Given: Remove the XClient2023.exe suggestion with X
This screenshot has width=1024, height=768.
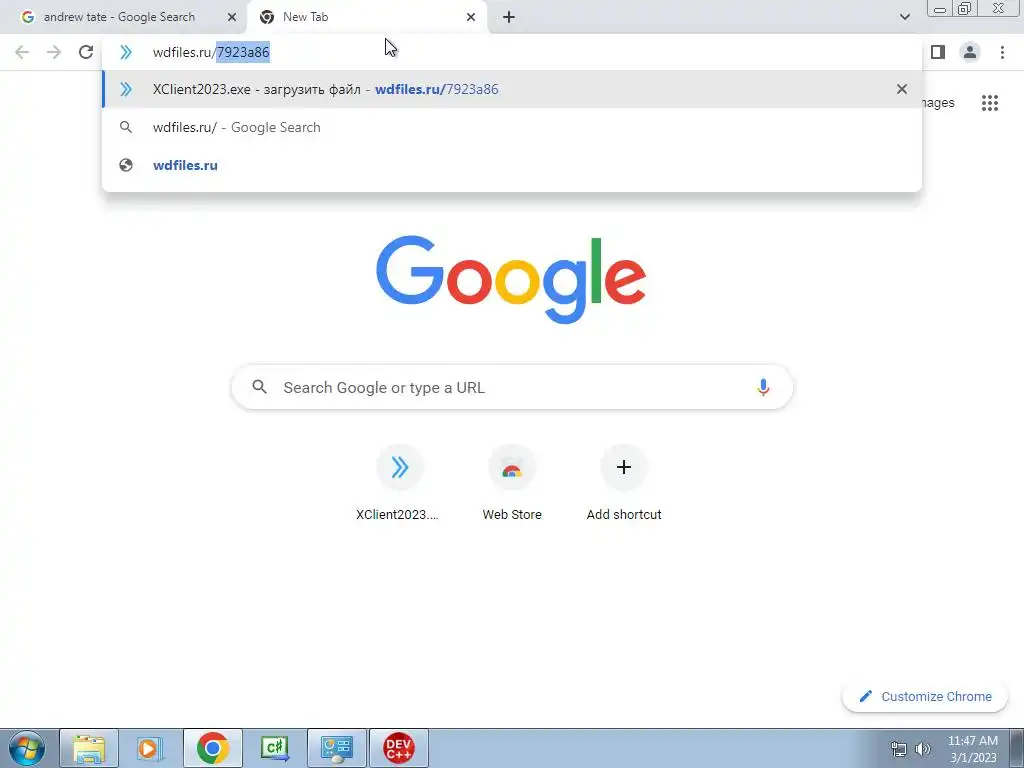Looking at the screenshot, I should point(902,89).
